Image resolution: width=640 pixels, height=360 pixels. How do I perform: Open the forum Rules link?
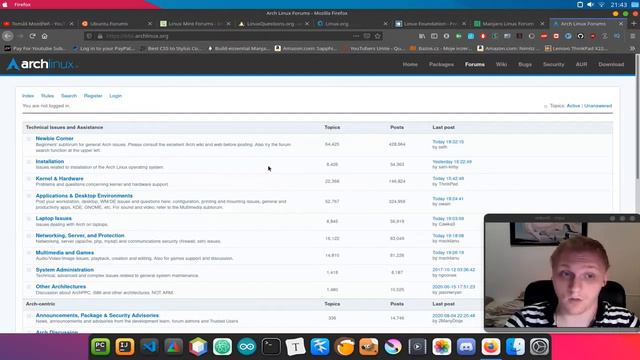(x=47, y=96)
